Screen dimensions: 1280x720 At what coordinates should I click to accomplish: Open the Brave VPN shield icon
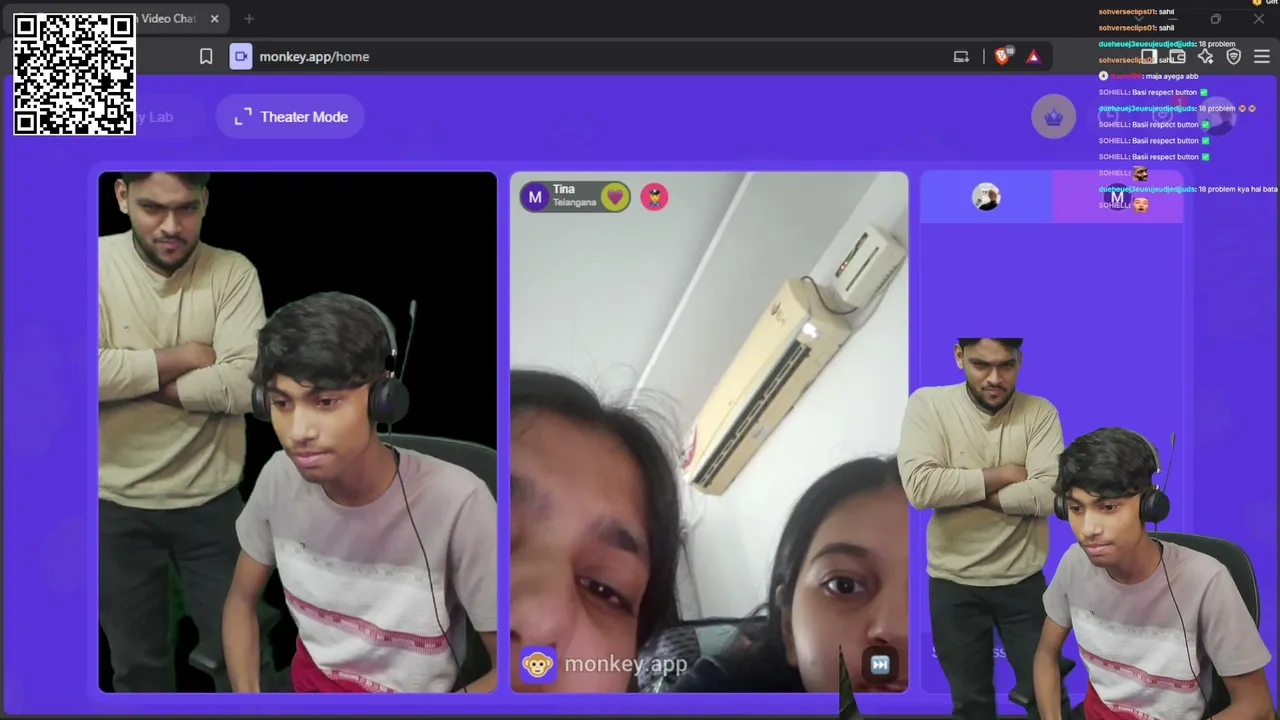(1233, 57)
